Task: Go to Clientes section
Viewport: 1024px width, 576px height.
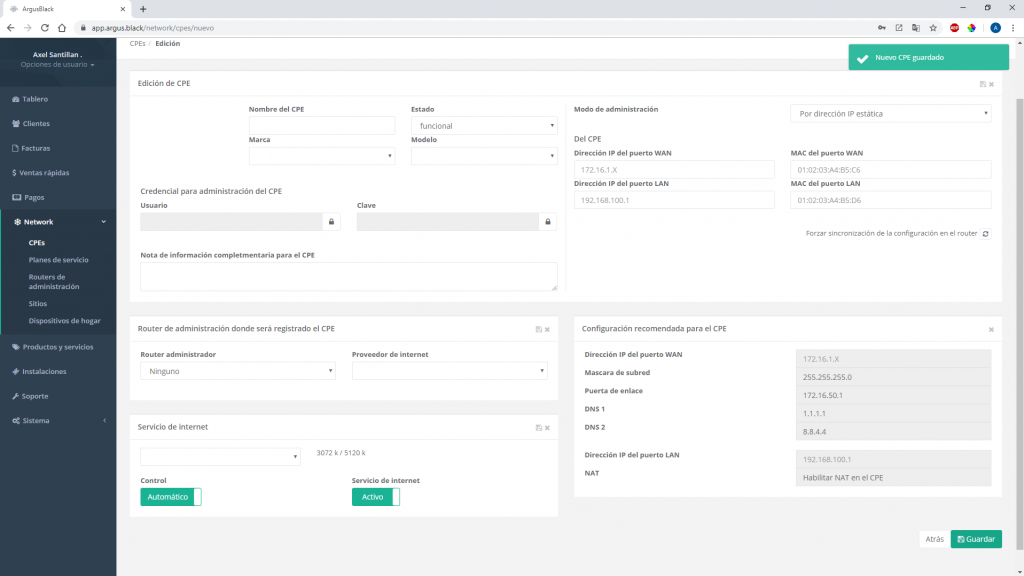Action: [x=31, y=123]
